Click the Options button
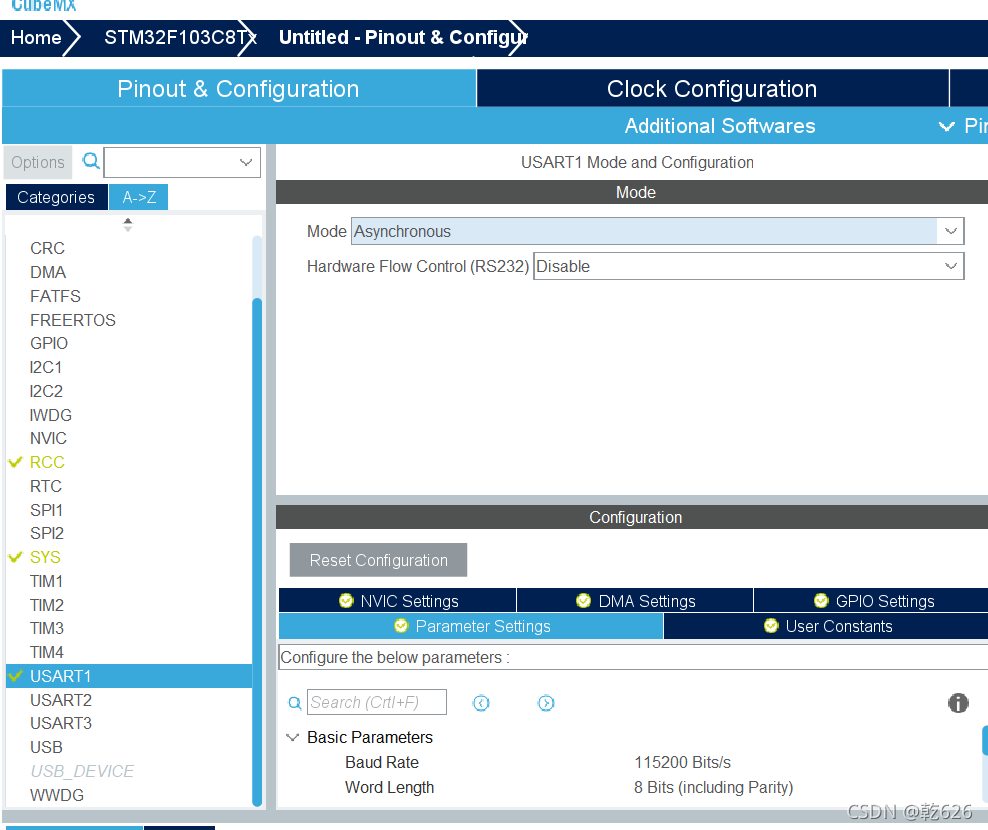This screenshot has height=830, width=988. point(38,163)
